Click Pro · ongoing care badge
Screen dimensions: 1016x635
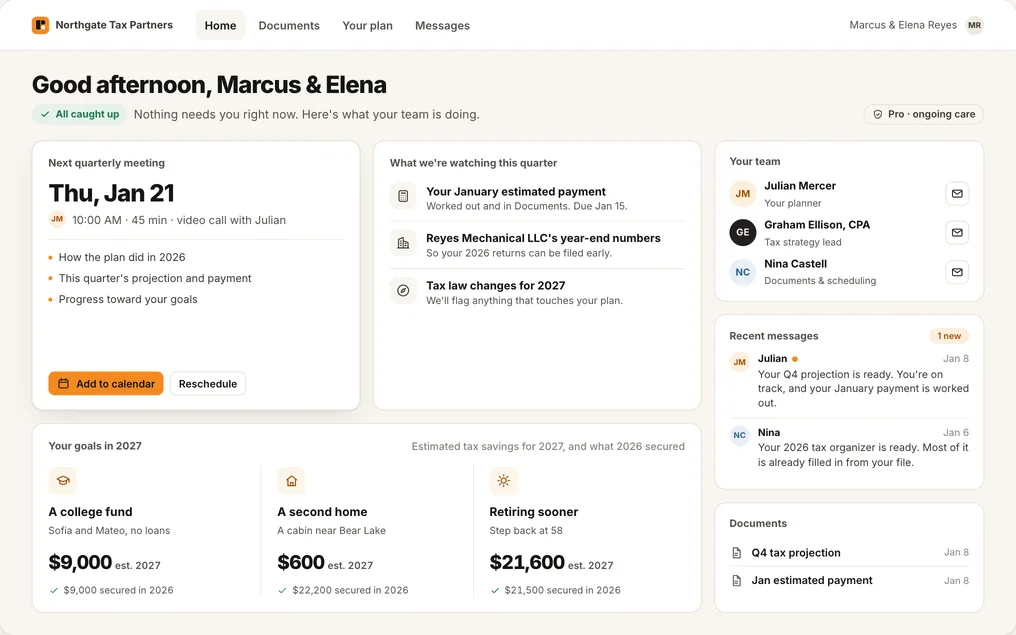[x=924, y=114]
